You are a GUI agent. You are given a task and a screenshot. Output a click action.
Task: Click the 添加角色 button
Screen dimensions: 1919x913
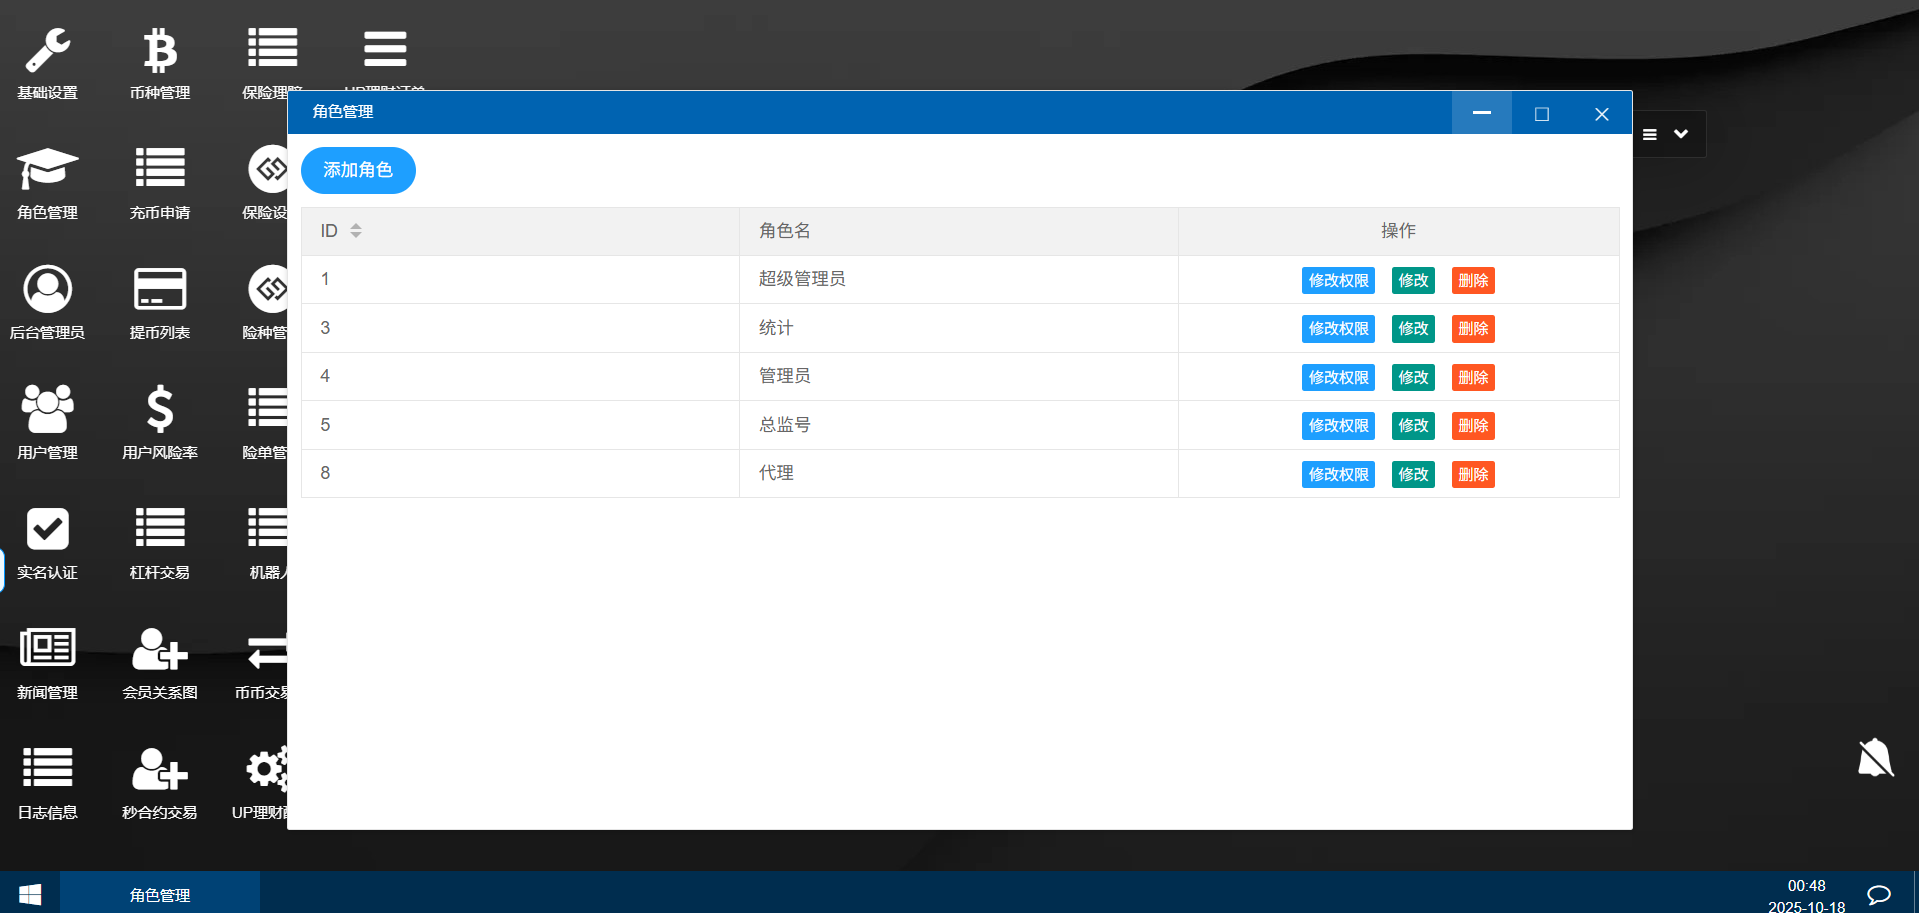pos(358,170)
